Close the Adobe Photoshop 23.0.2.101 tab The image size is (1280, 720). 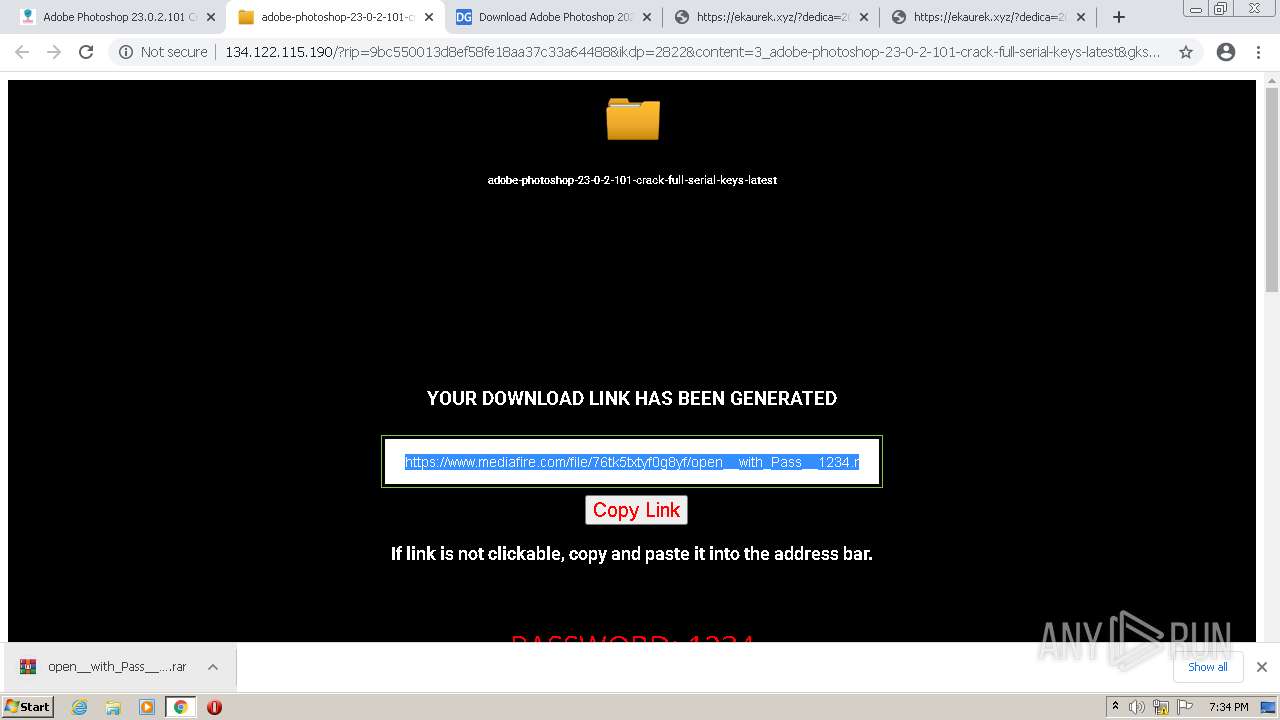coord(211,17)
